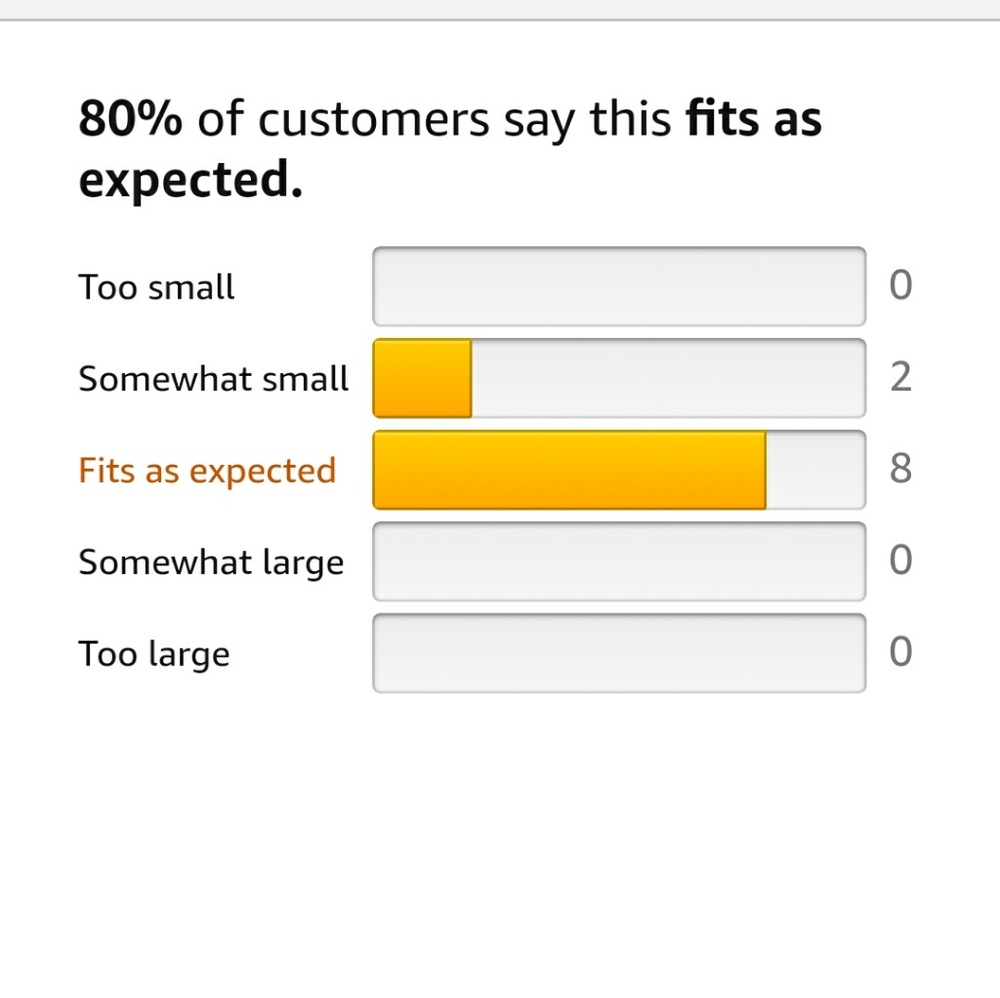1000x998 pixels.
Task: Click gray unfilled part of Somewhat small bar
Action: pyautogui.click(x=666, y=379)
